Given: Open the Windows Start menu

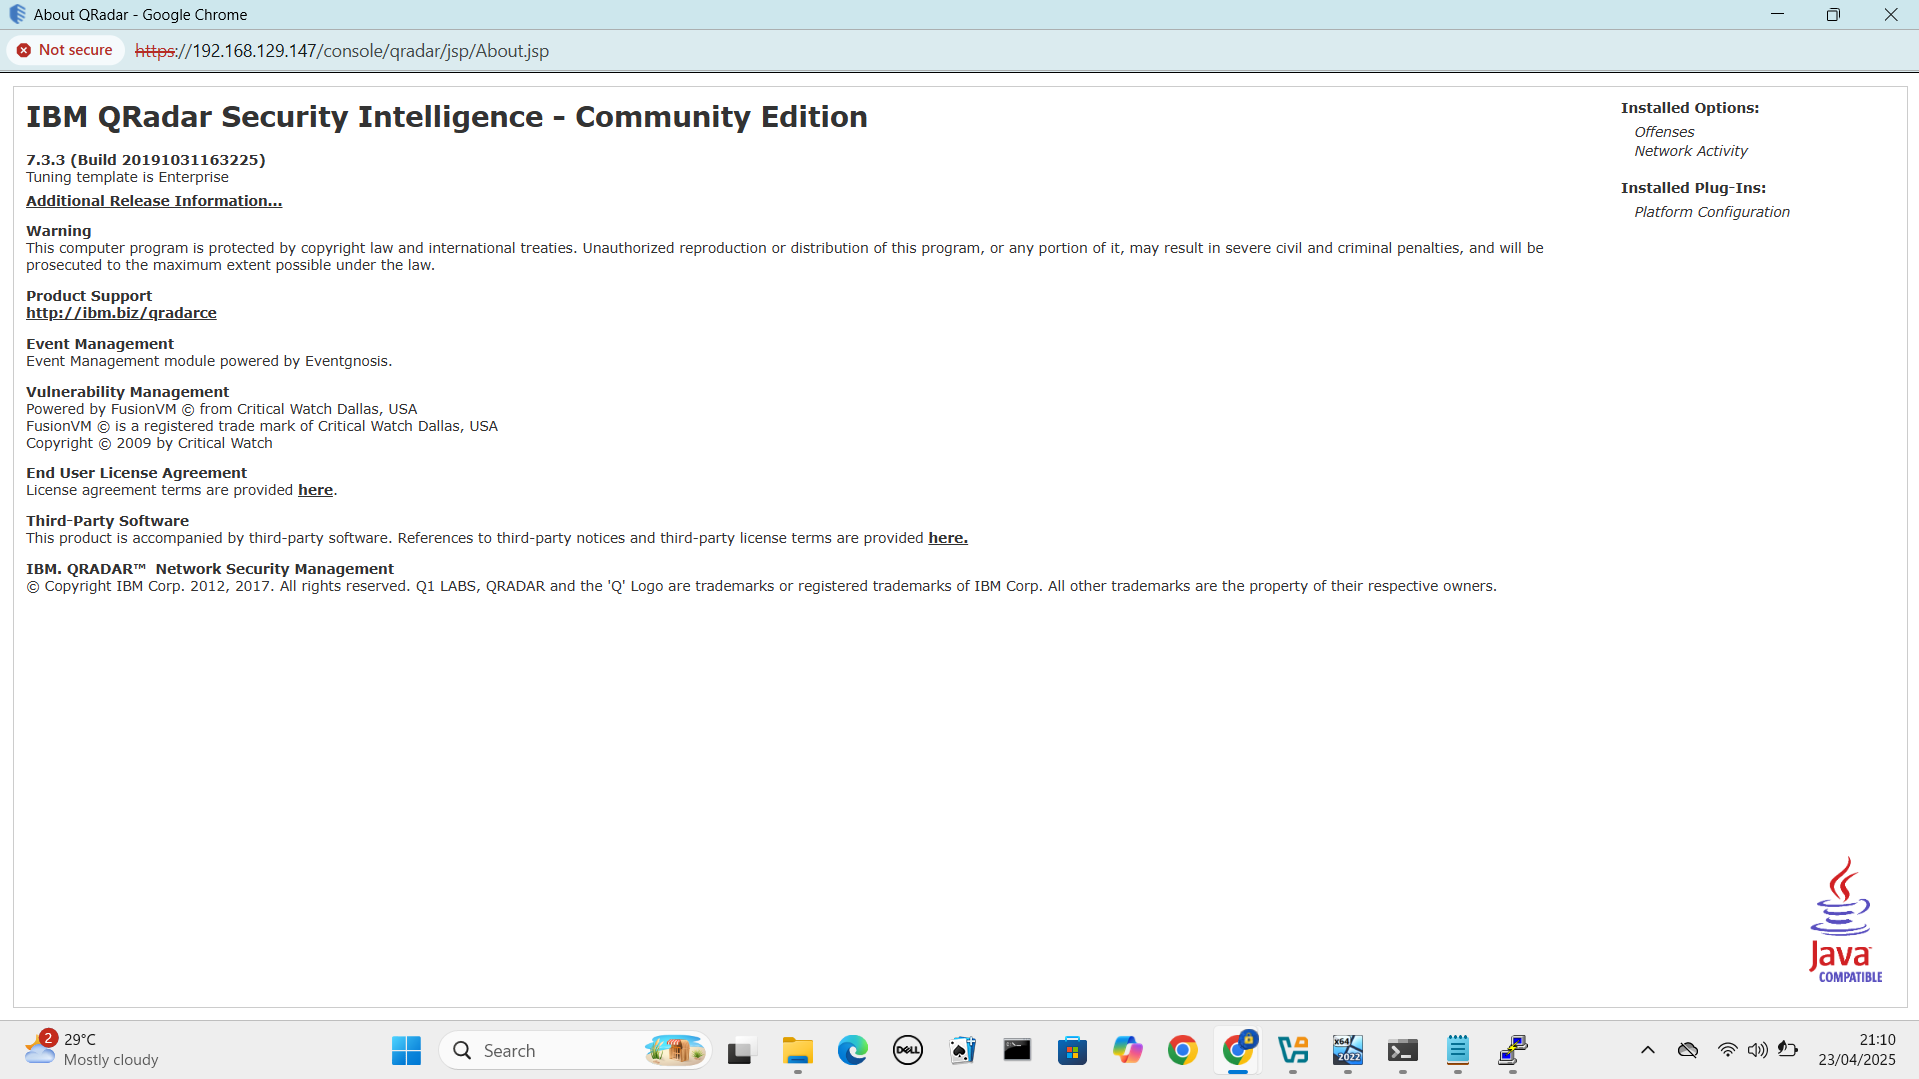Looking at the screenshot, I should tap(406, 1050).
